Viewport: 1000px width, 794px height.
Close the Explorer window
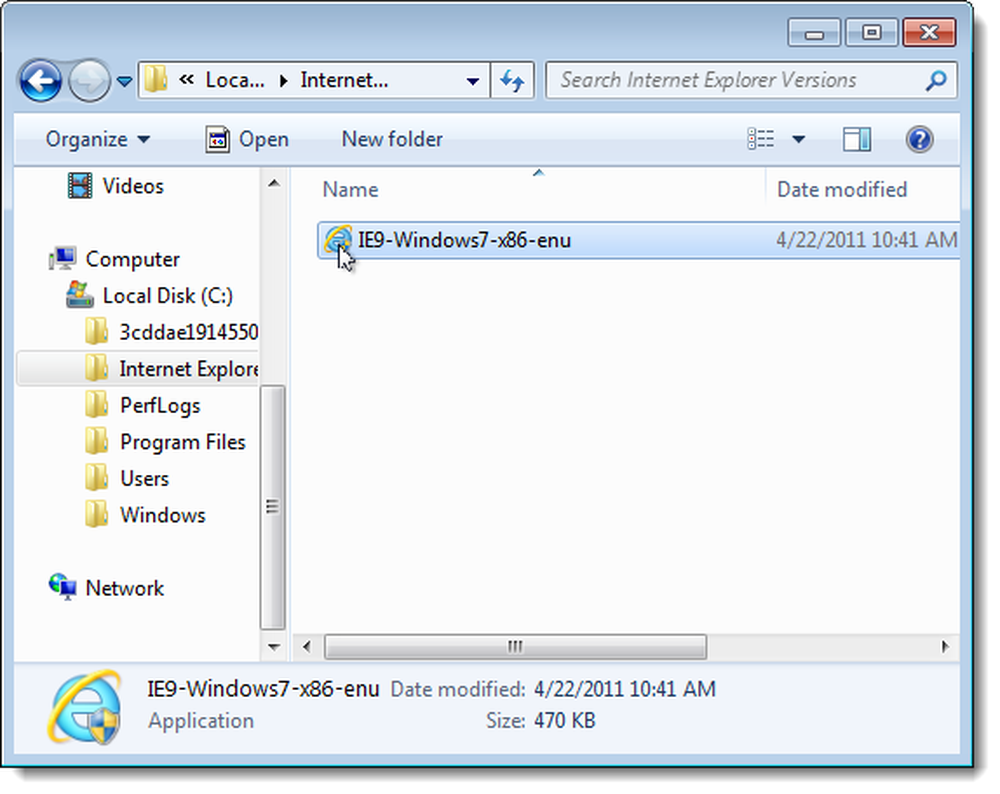click(929, 33)
